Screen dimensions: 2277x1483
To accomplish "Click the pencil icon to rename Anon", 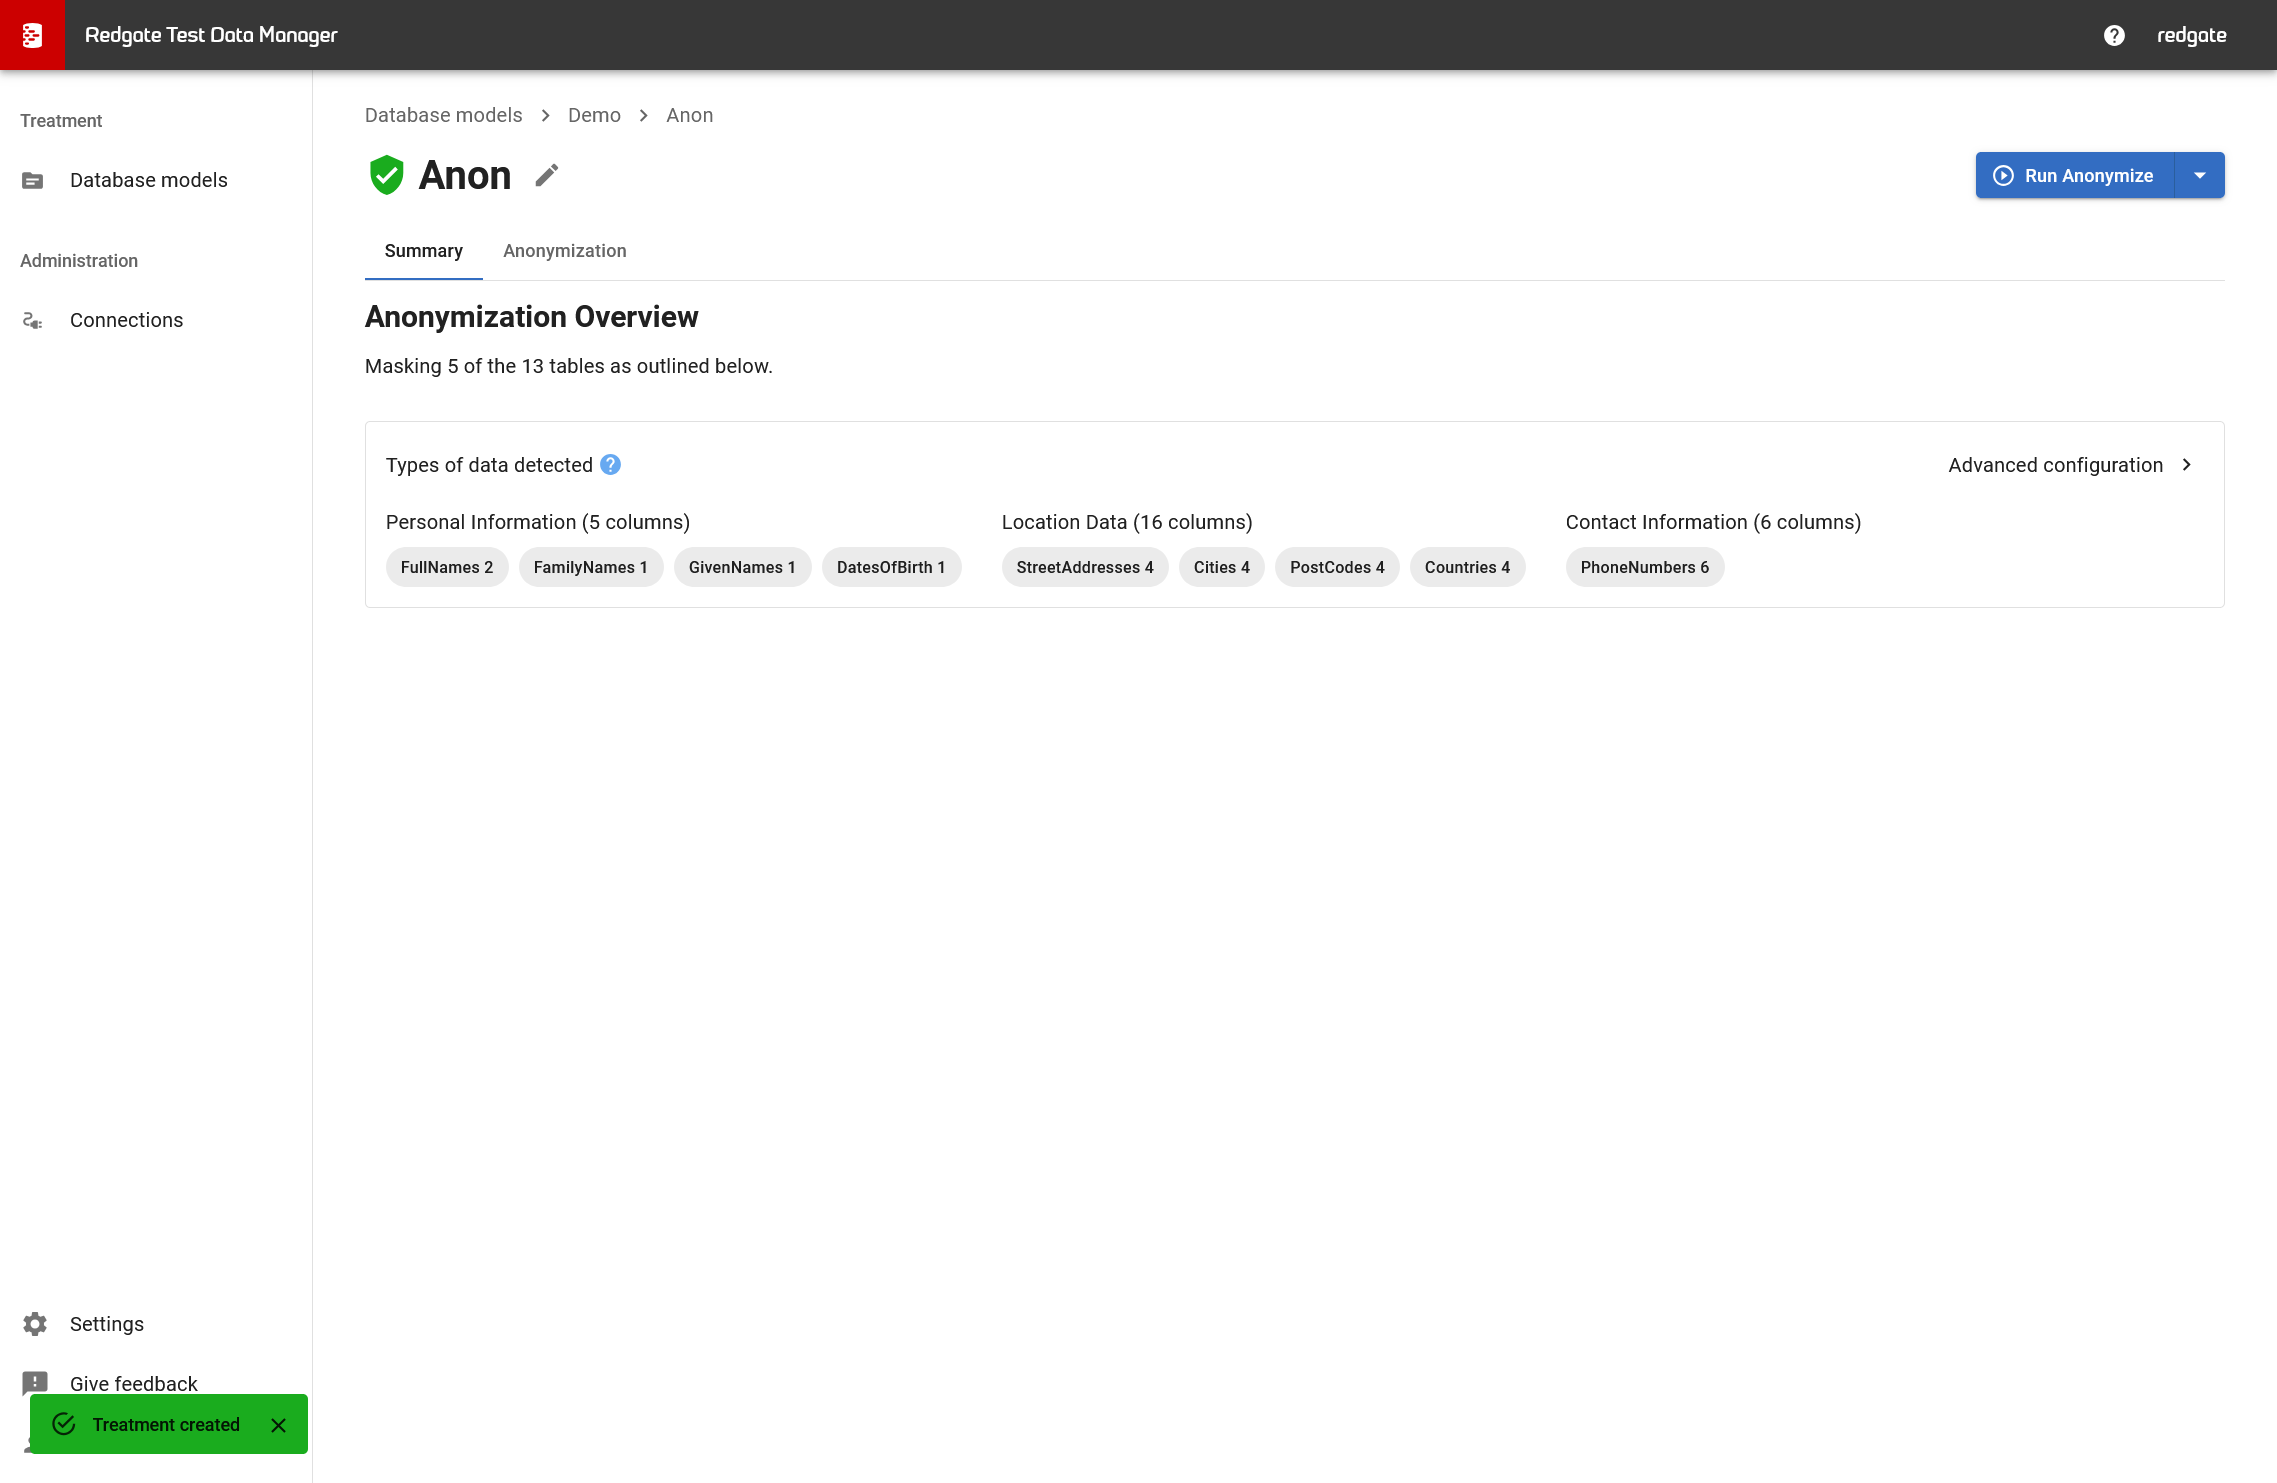I will [546, 176].
